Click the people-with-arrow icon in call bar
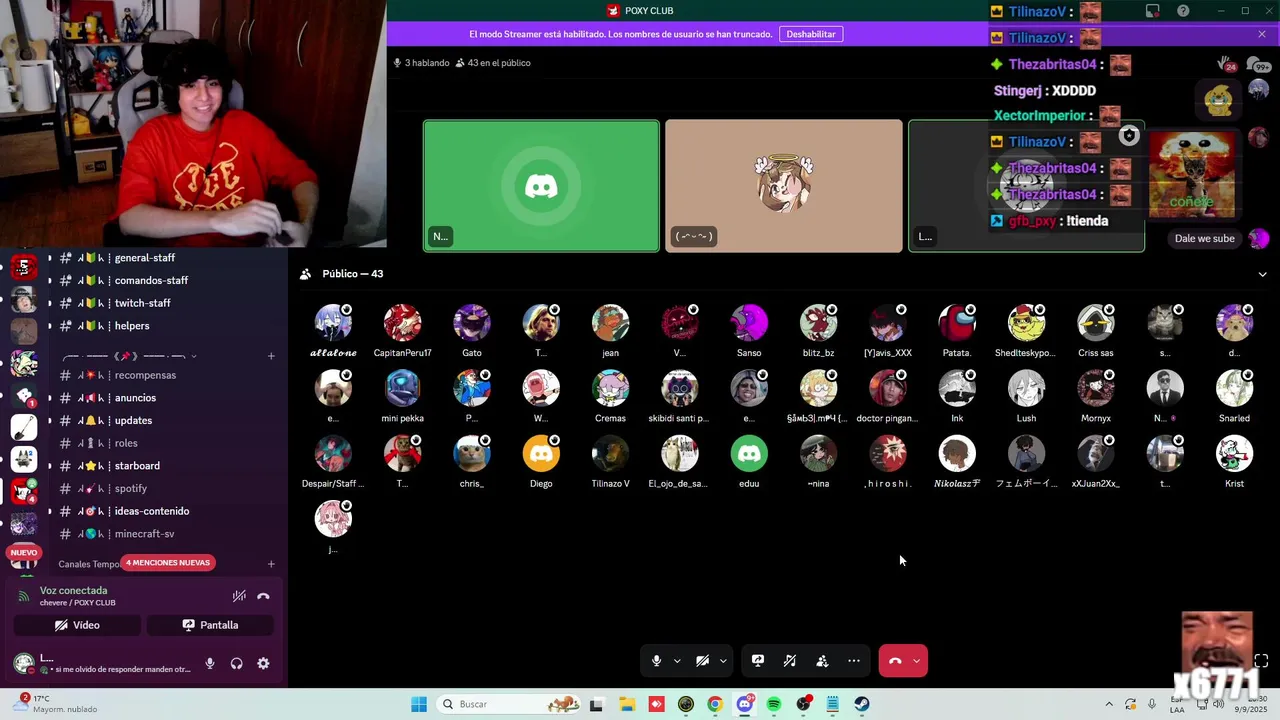This screenshot has width=1280, height=720. coord(822,661)
